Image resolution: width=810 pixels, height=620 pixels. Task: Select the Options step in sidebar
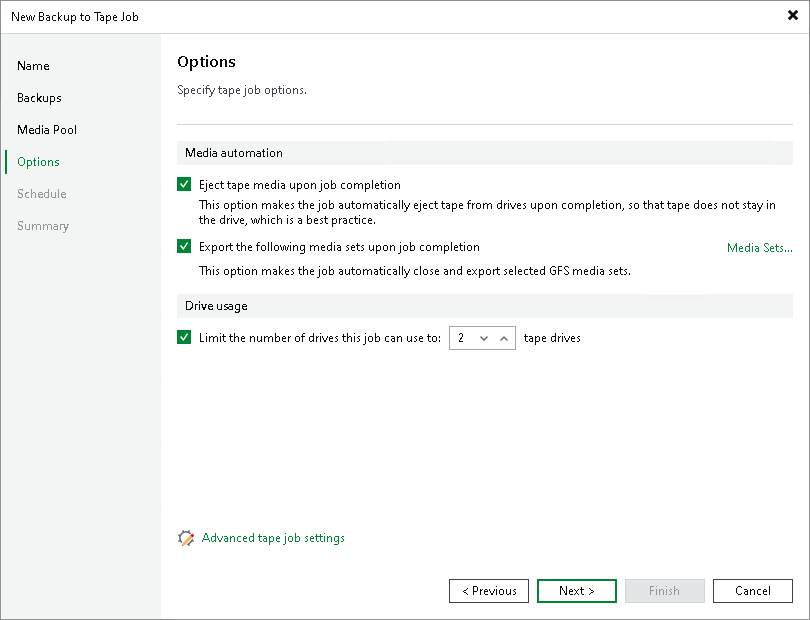(x=38, y=162)
